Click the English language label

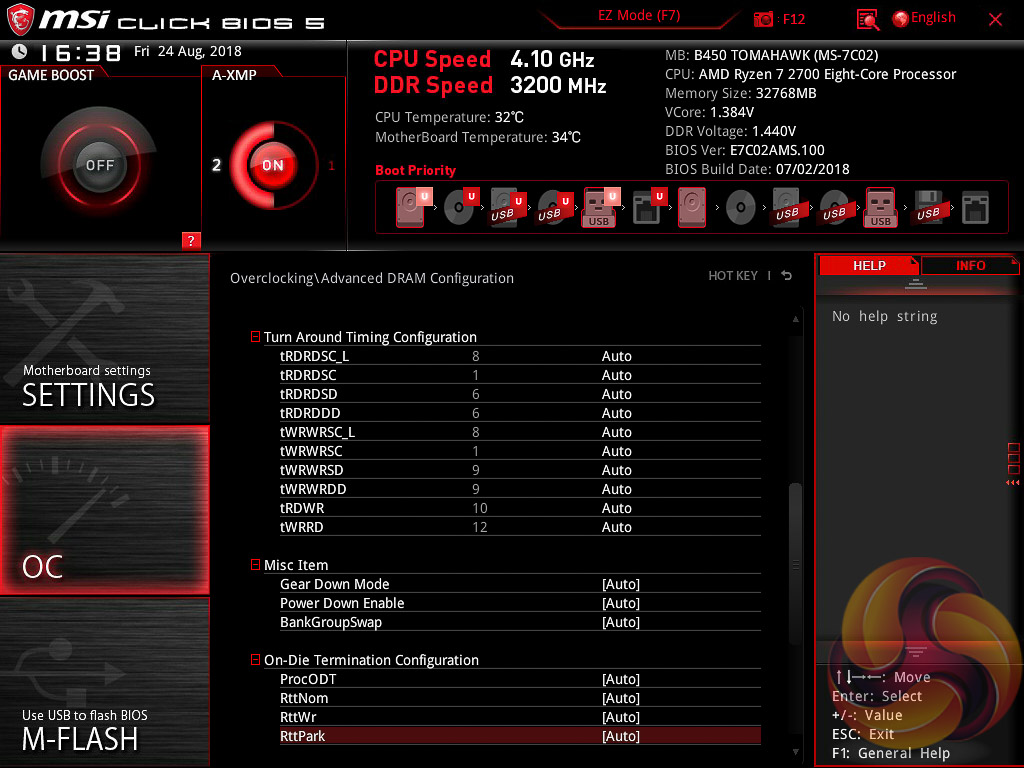tap(933, 18)
